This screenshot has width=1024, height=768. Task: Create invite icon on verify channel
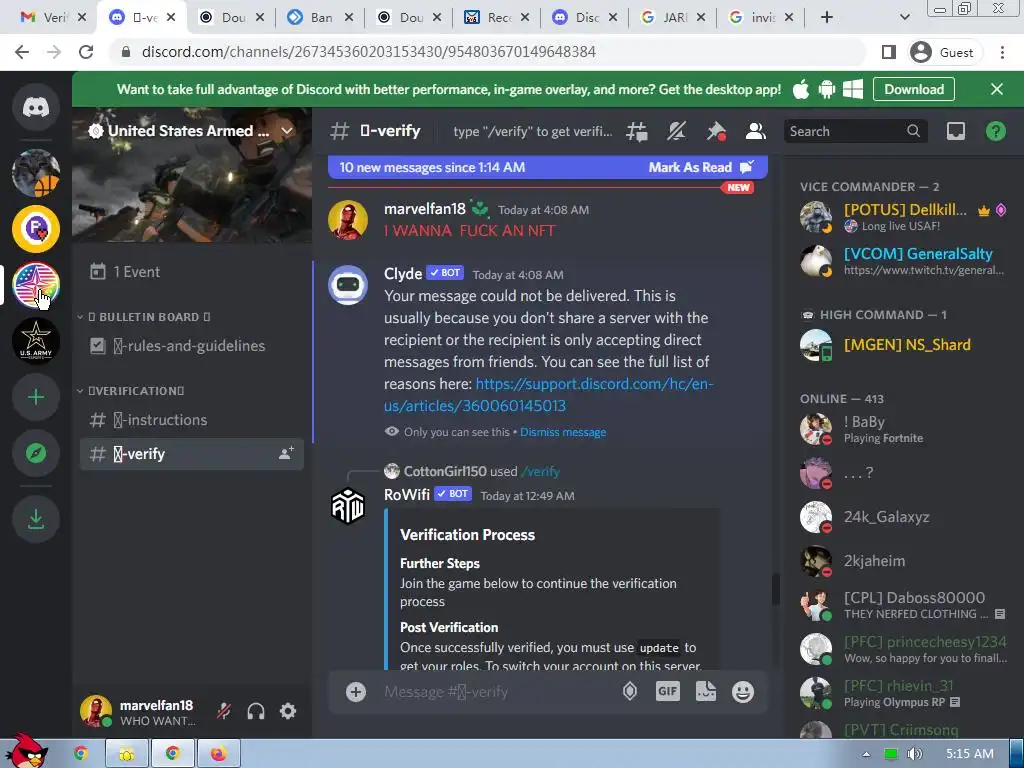(286, 453)
